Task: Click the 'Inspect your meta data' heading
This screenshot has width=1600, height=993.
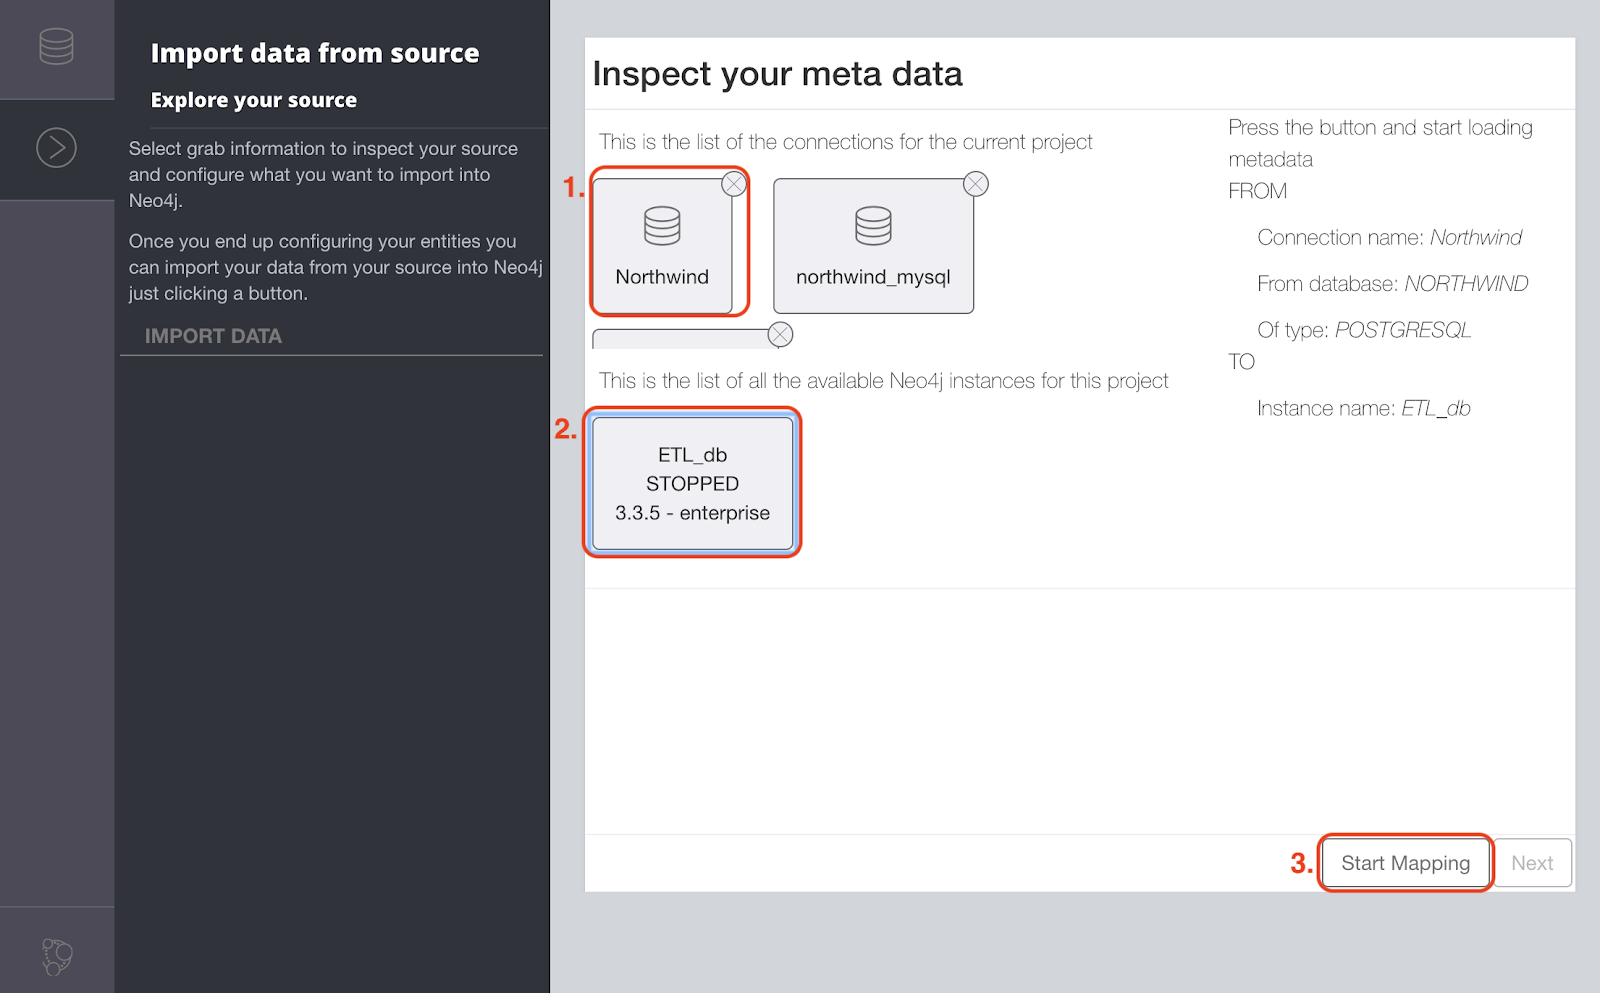Action: pos(777,74)
